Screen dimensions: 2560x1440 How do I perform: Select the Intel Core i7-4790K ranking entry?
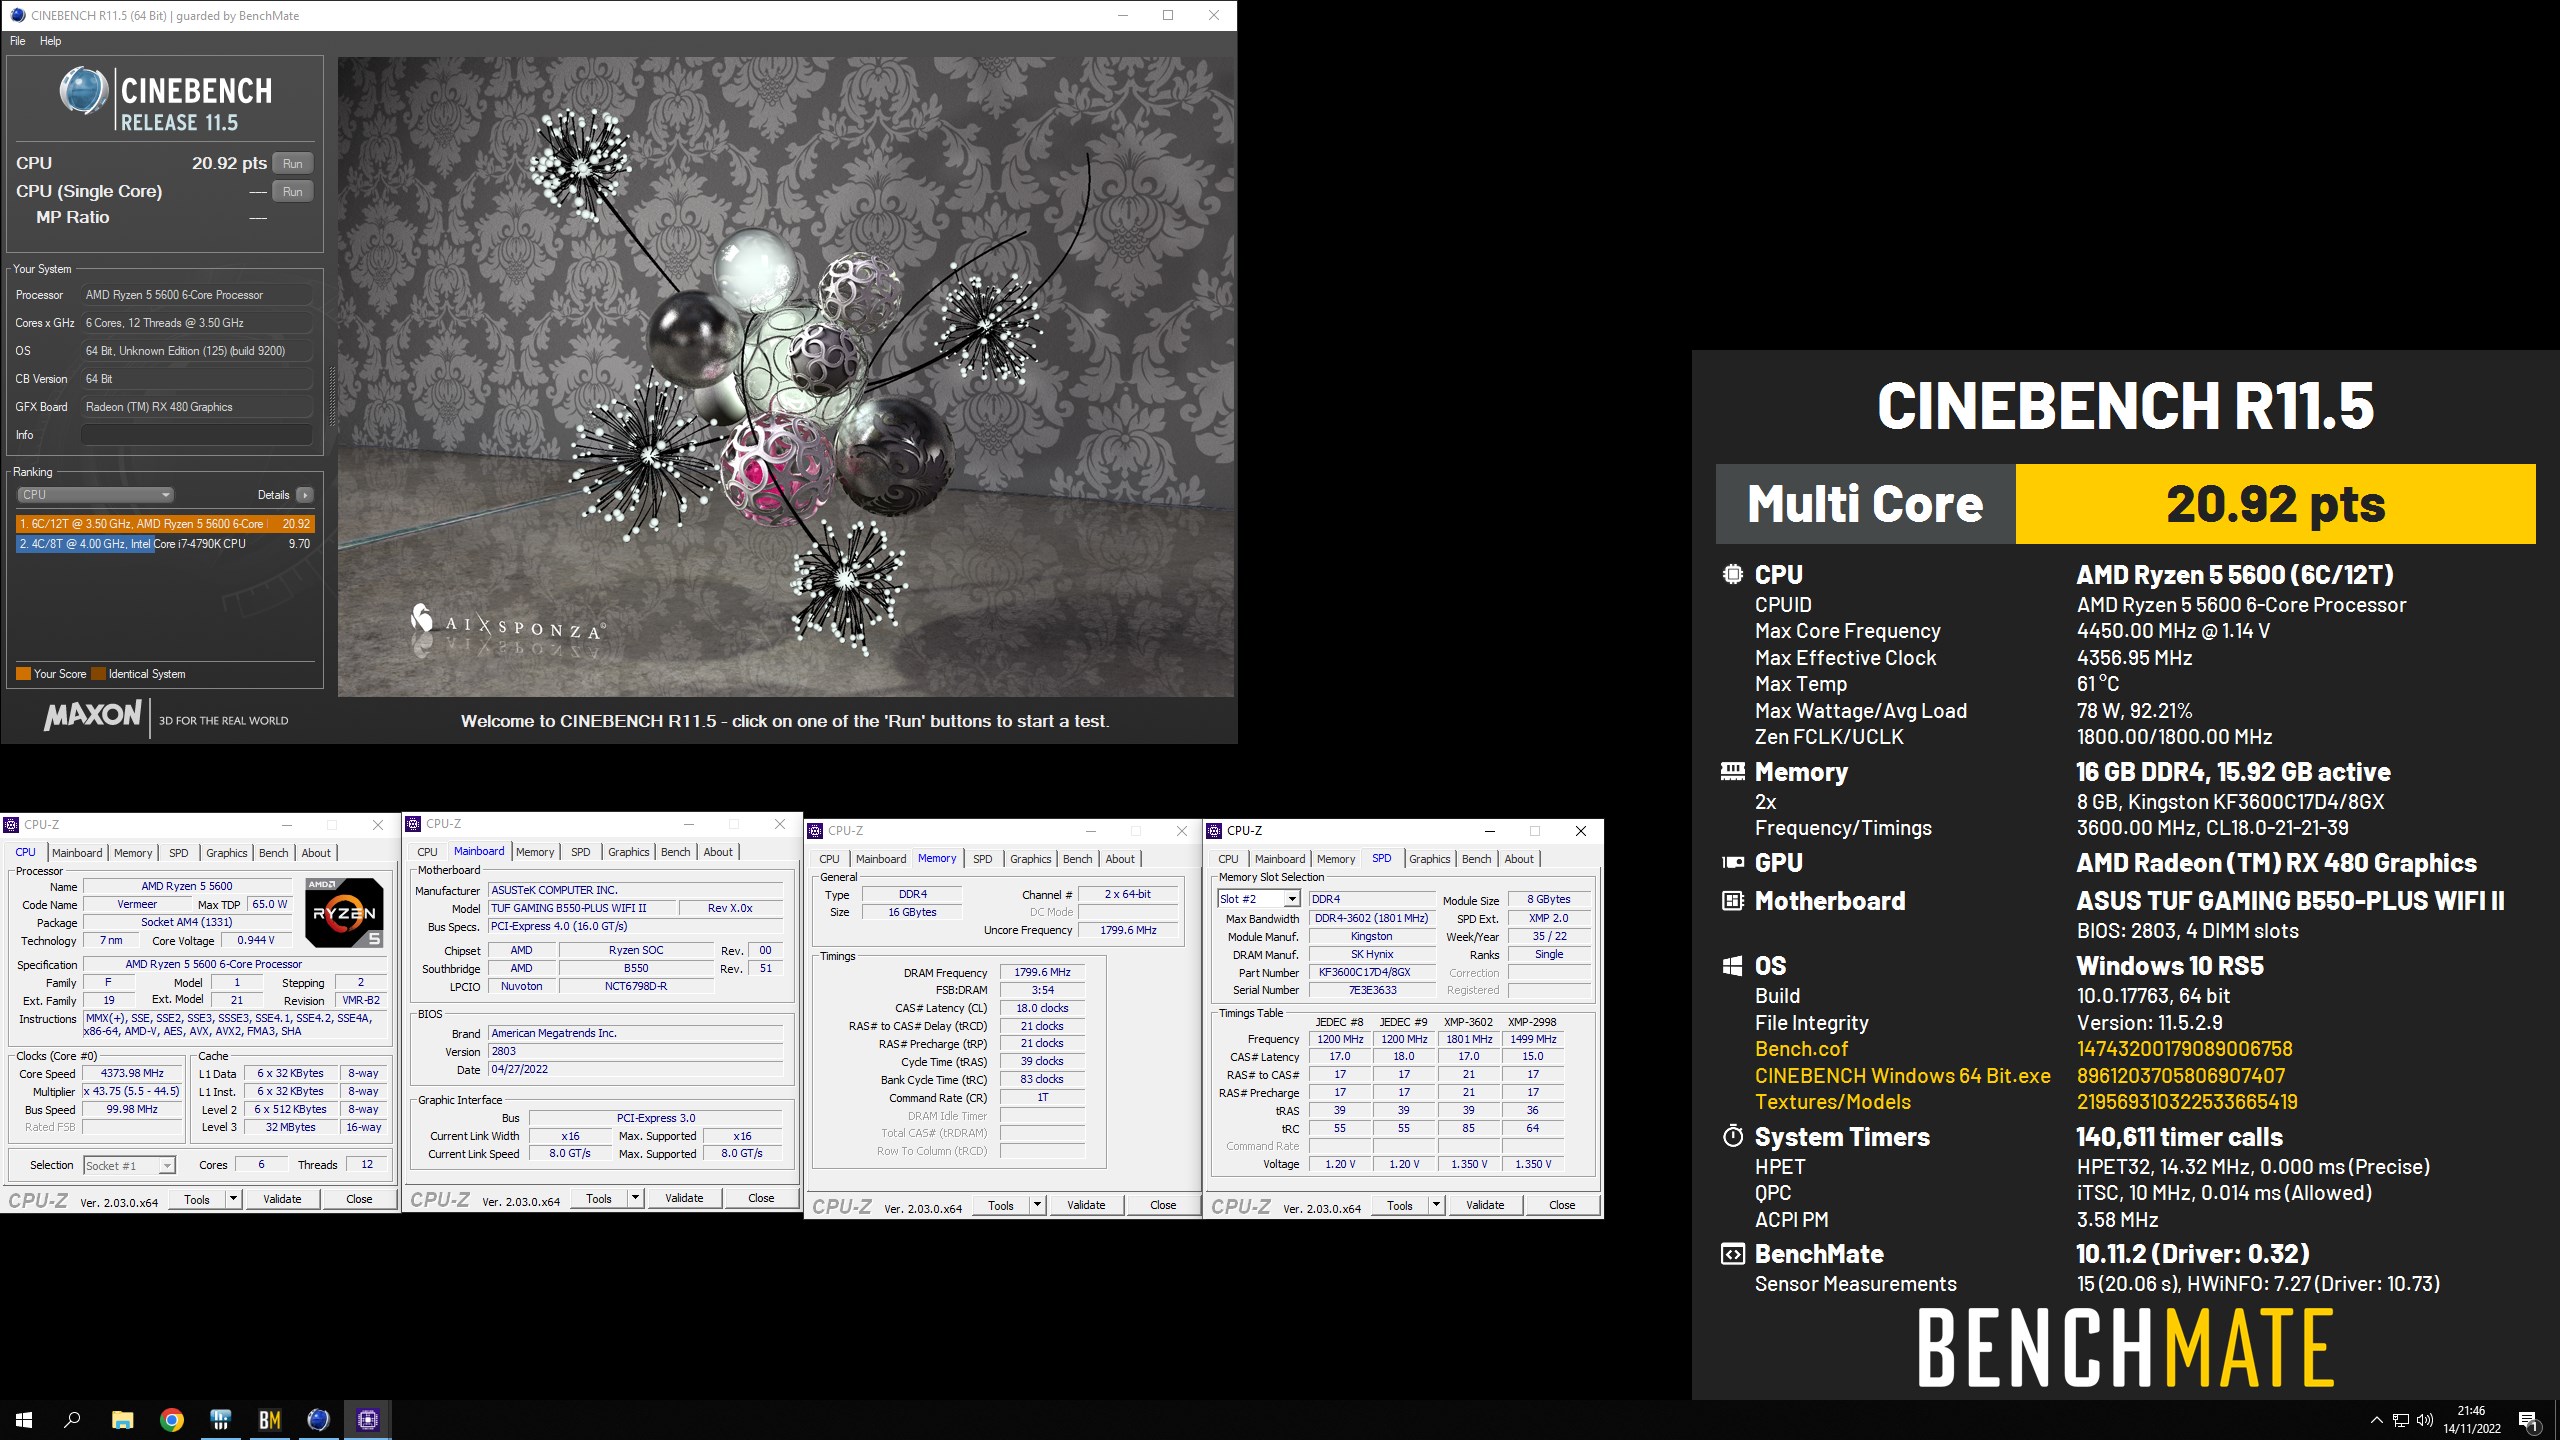coord(165,544)
